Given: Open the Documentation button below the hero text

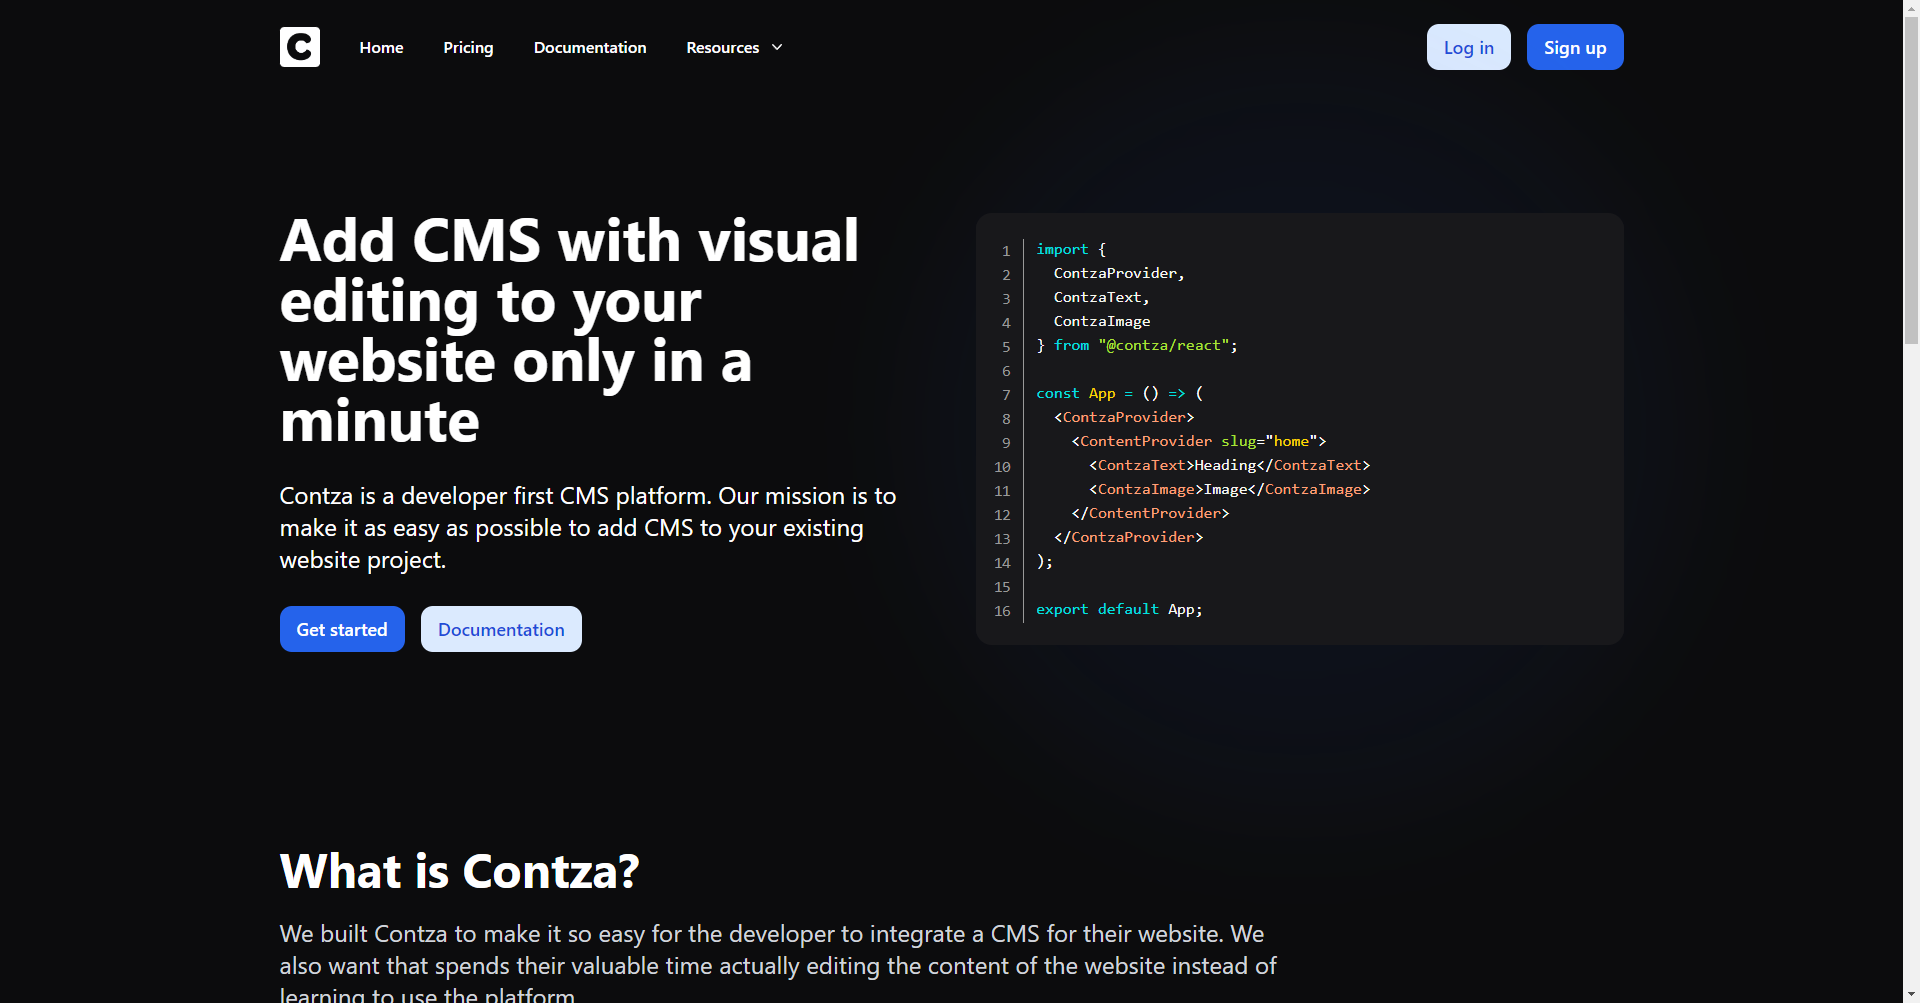Looking at the screenshot, I should pos(501,629).
